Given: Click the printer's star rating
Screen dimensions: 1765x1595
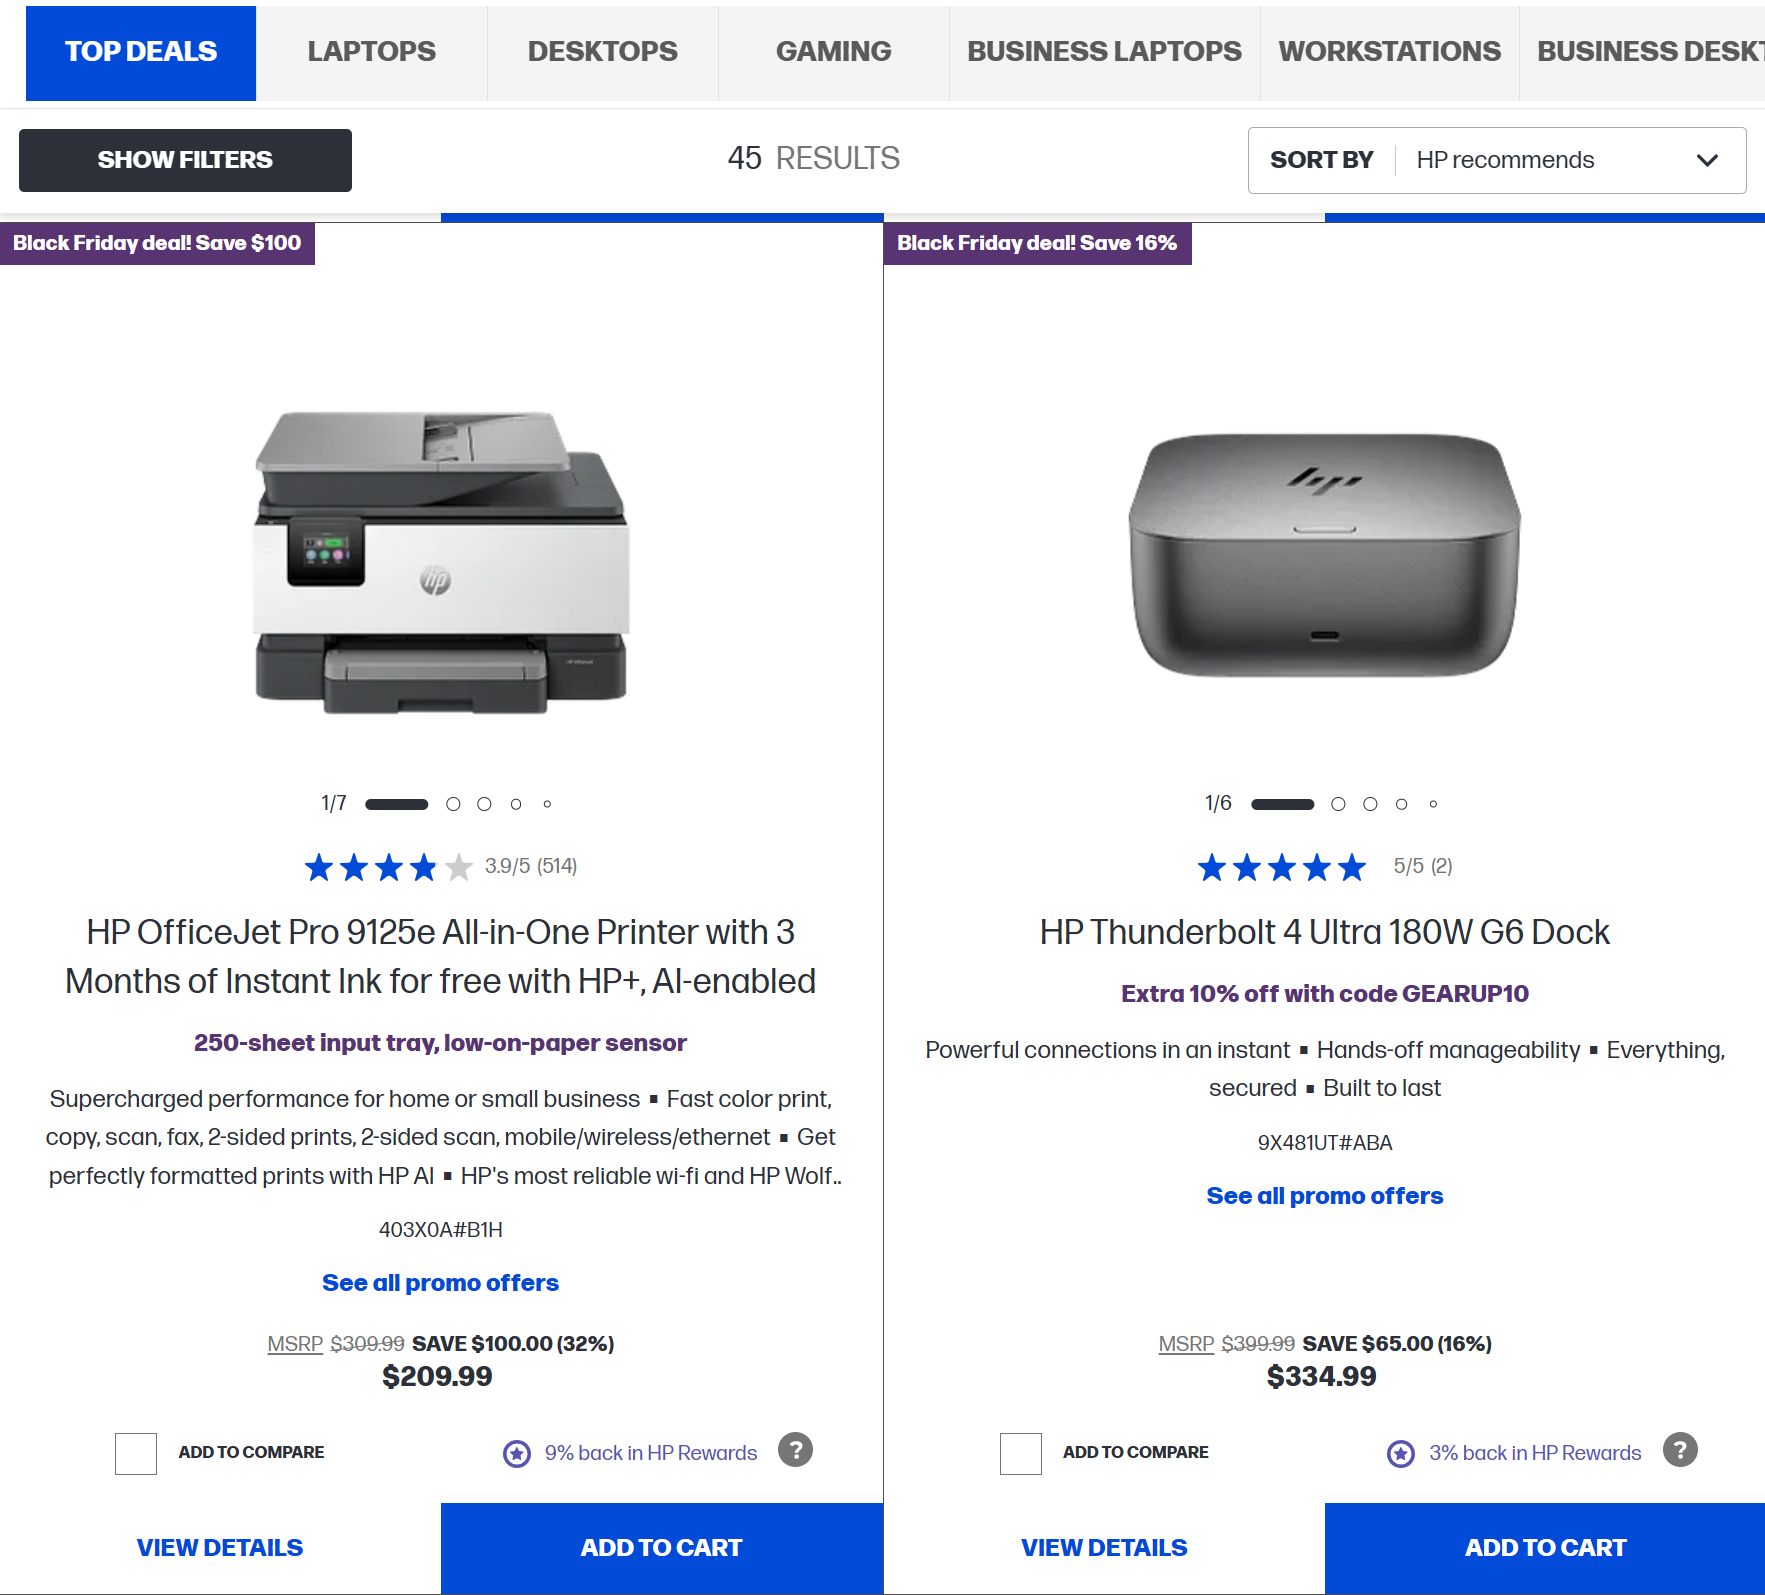Looking at the screenshot, I should (388, 867).
